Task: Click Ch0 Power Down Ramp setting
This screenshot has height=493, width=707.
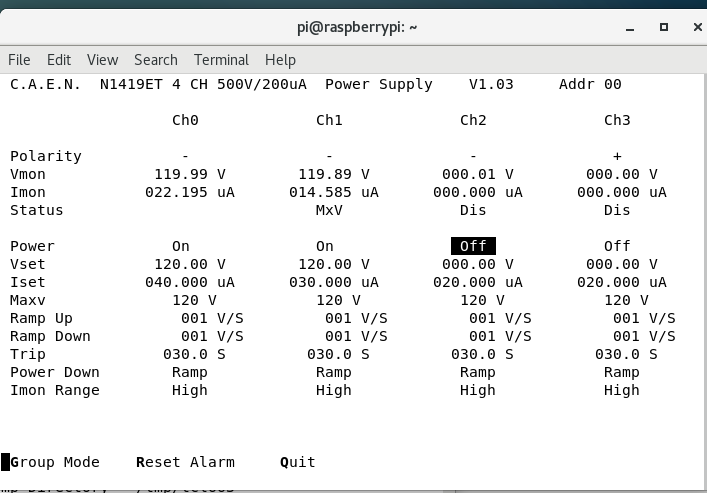Action: (x=189, y=373)
